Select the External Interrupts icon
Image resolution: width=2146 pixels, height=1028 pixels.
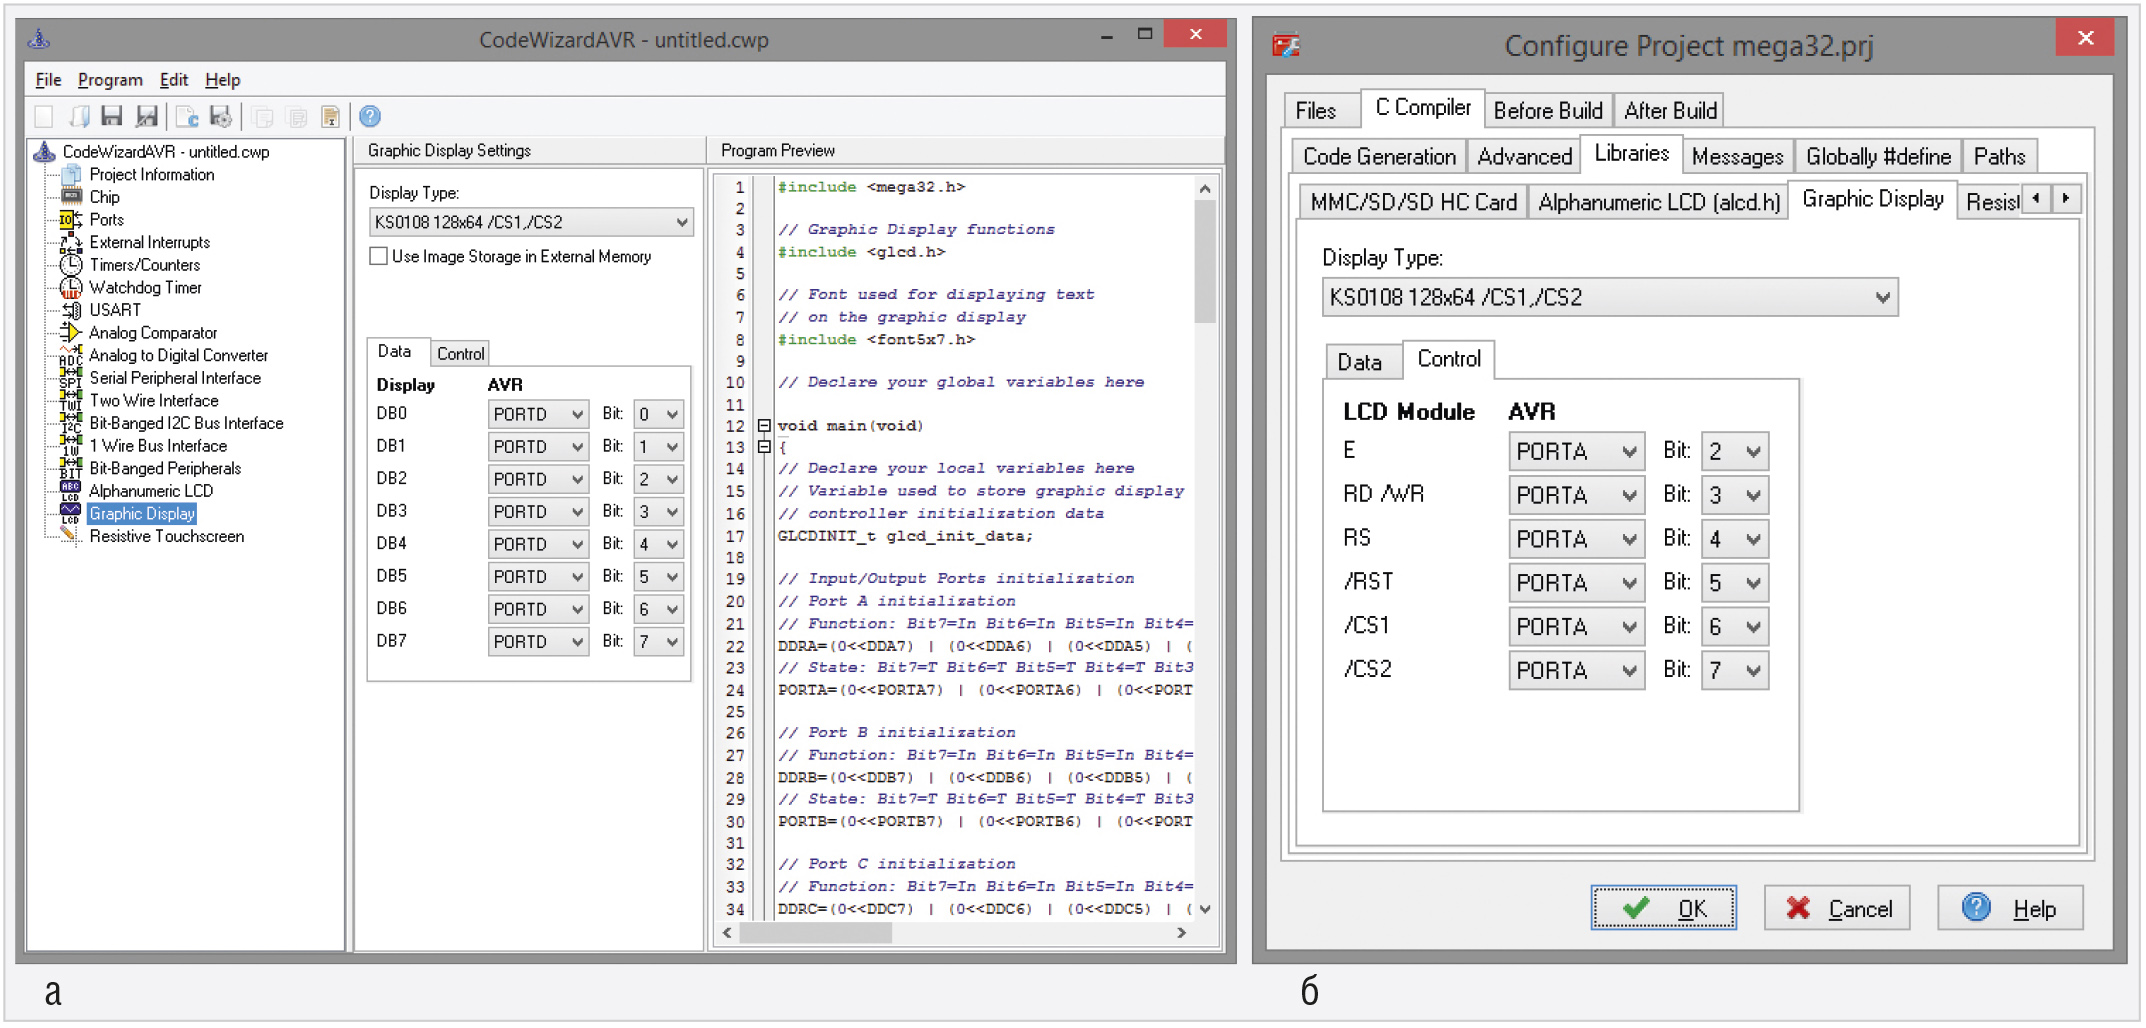[x=70, y=242]
